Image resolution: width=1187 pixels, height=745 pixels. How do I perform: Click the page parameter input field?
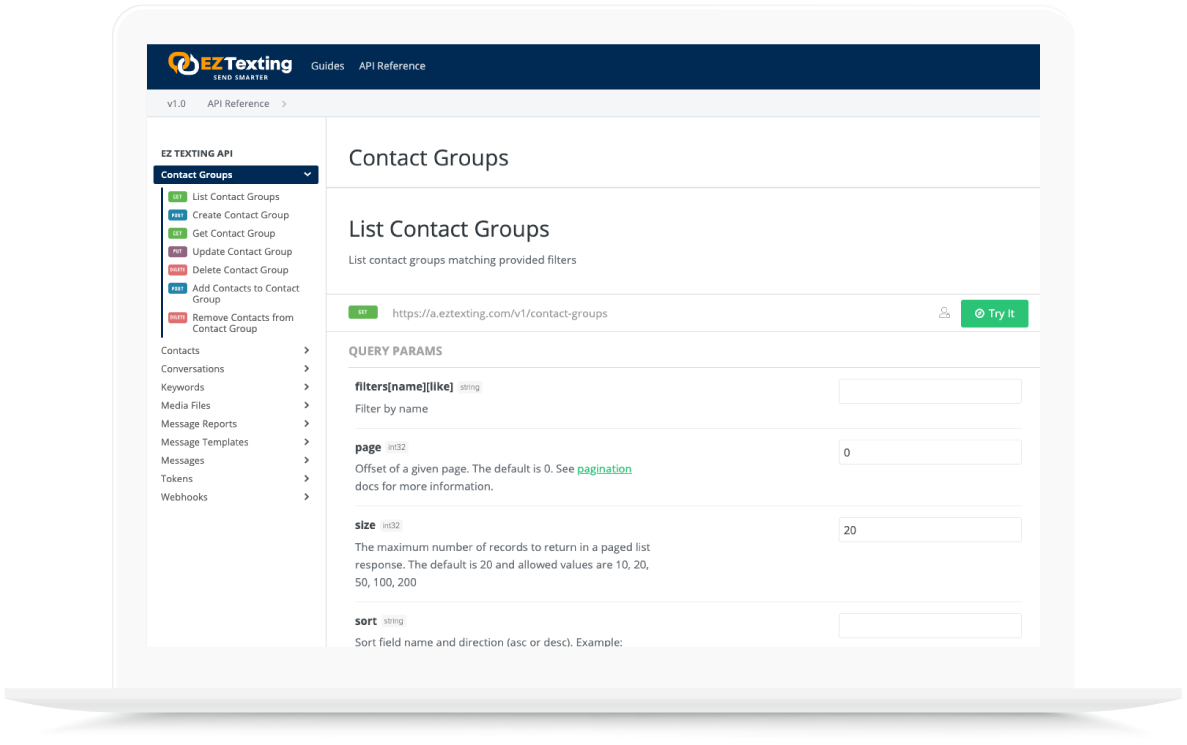pyautogui.click(x=930, y=452)
